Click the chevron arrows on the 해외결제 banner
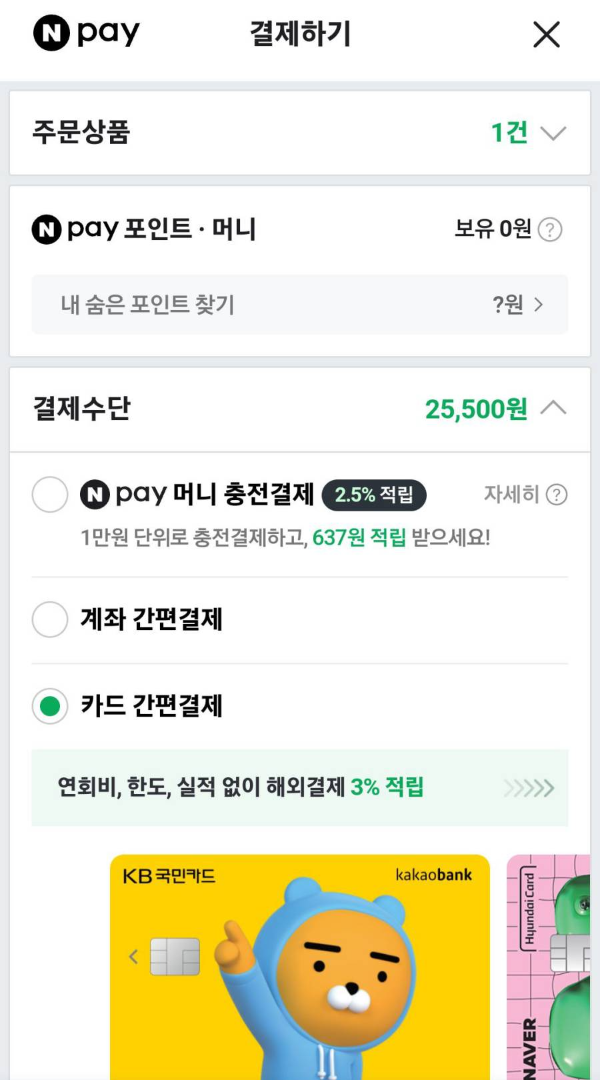The image size is (600, 1080). point(530,788)
